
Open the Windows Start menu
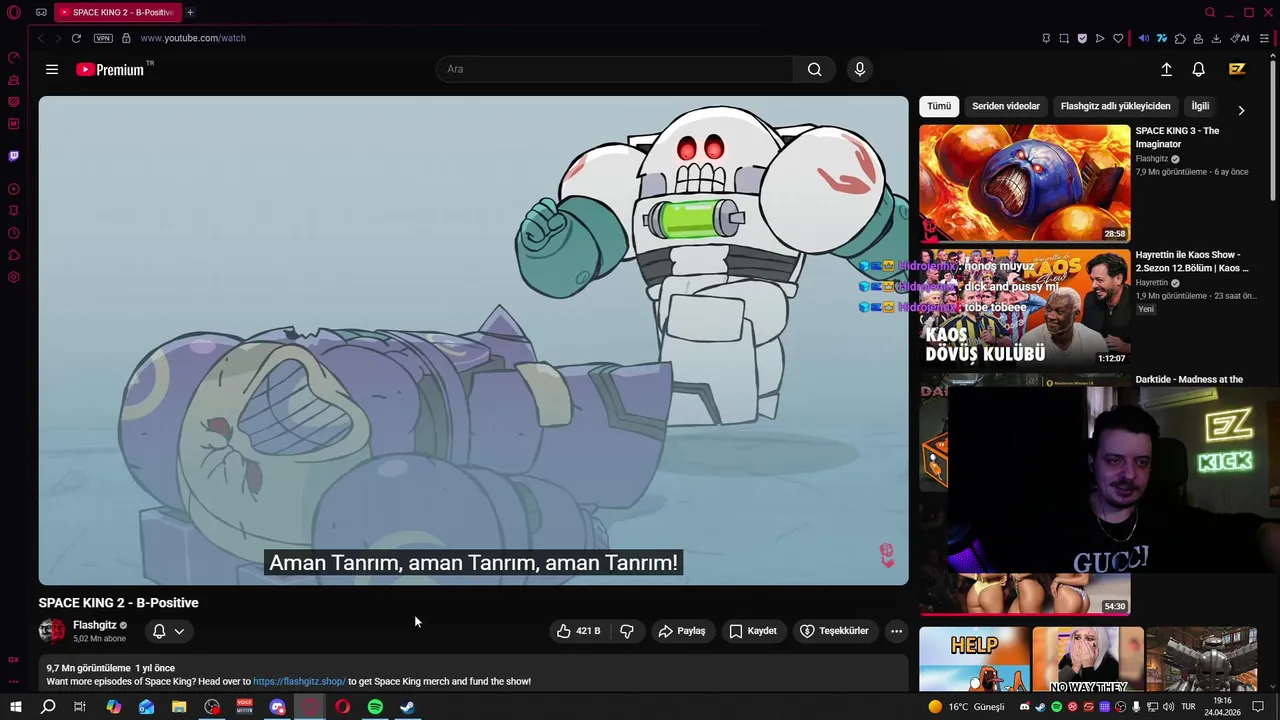click(15, 707)
